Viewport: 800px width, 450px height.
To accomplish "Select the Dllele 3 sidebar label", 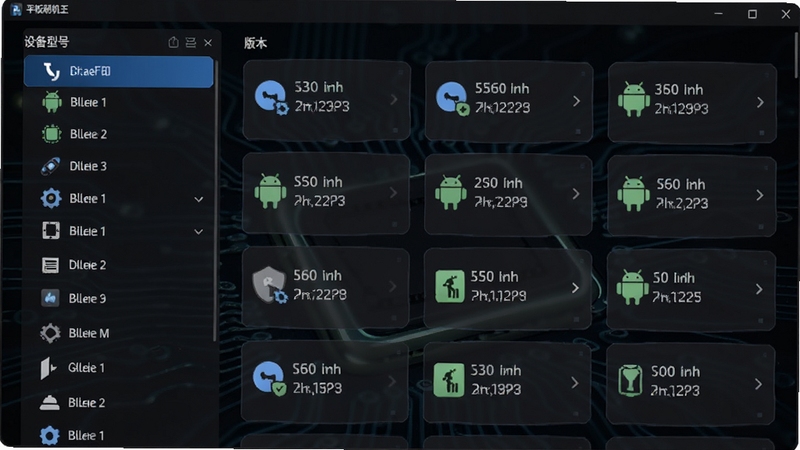I will [x=88, y=166].
